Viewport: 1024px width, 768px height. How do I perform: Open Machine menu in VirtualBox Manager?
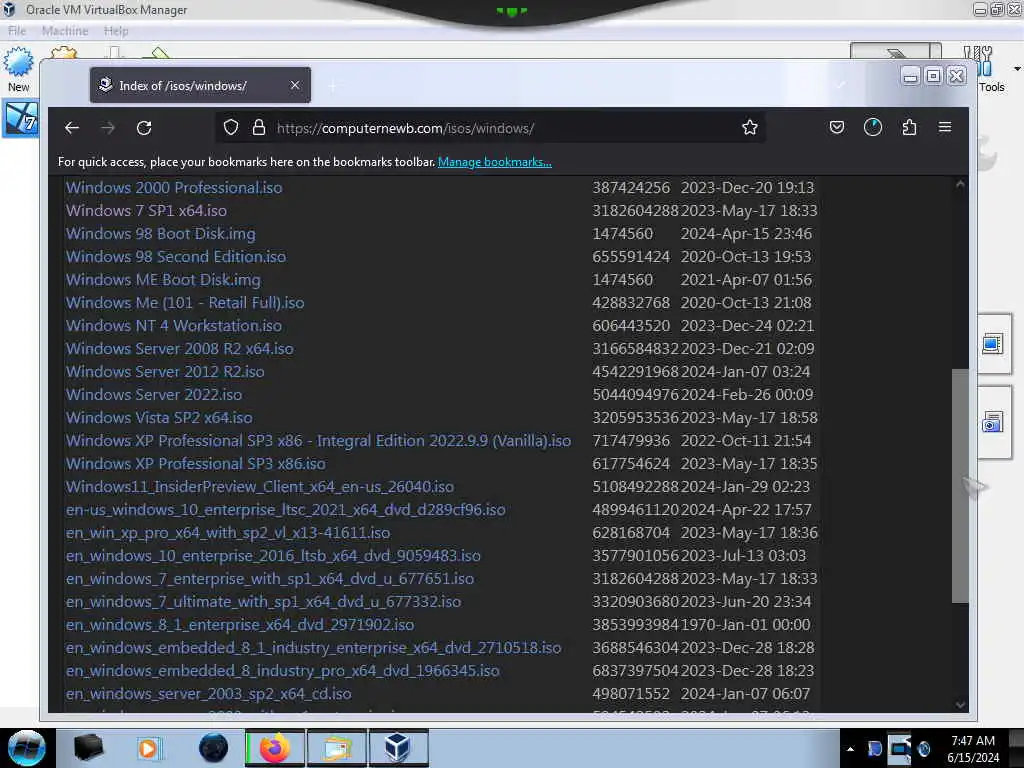click(x=65, y=31)
